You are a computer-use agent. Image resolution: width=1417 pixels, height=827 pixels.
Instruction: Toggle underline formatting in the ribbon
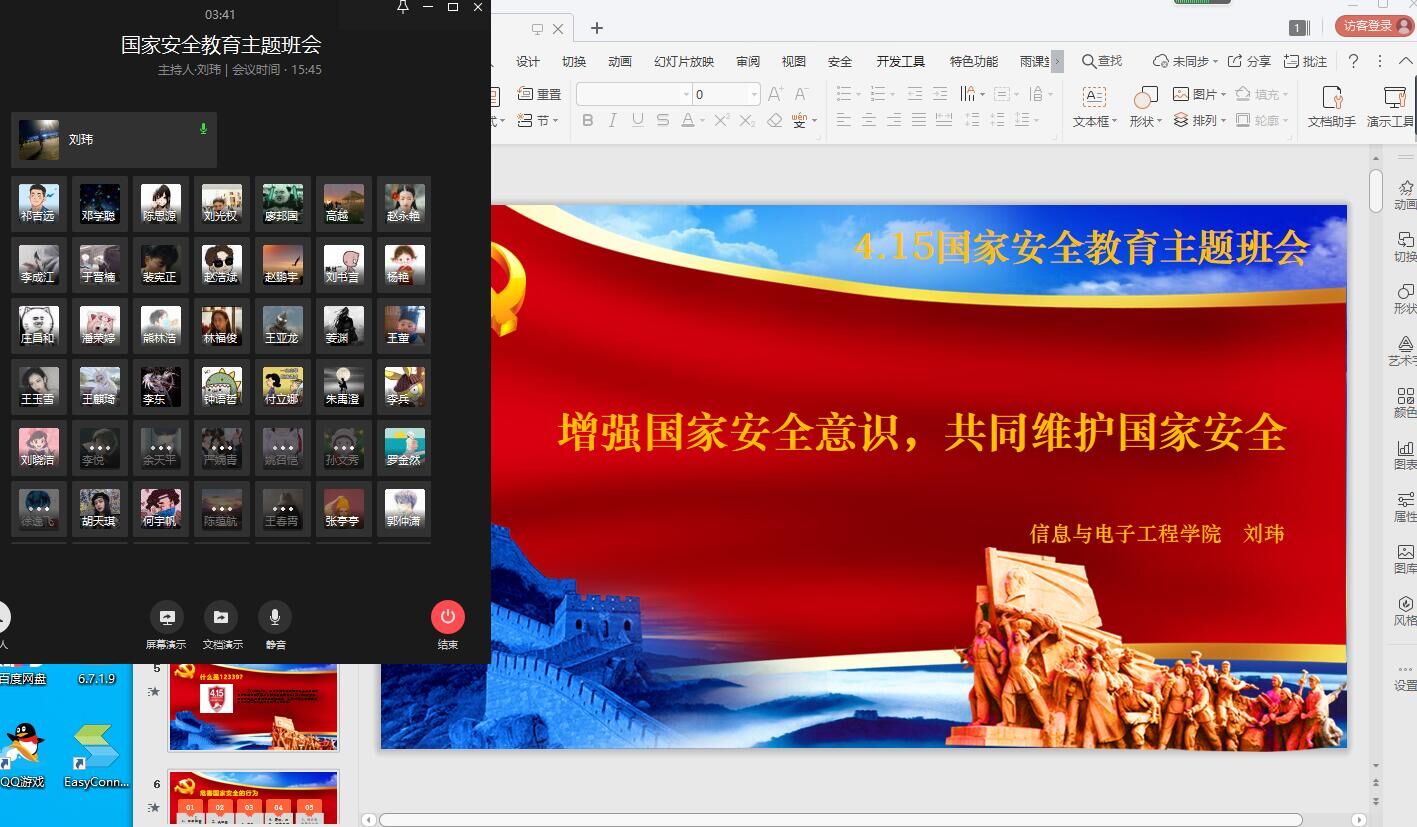tap(637, 120)
